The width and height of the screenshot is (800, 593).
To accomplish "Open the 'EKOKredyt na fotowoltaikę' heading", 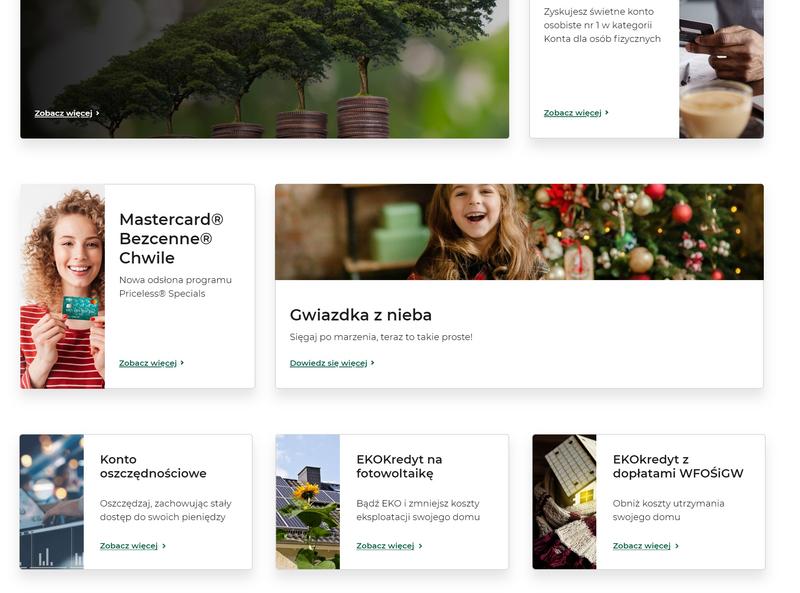I will click(399, 466).
